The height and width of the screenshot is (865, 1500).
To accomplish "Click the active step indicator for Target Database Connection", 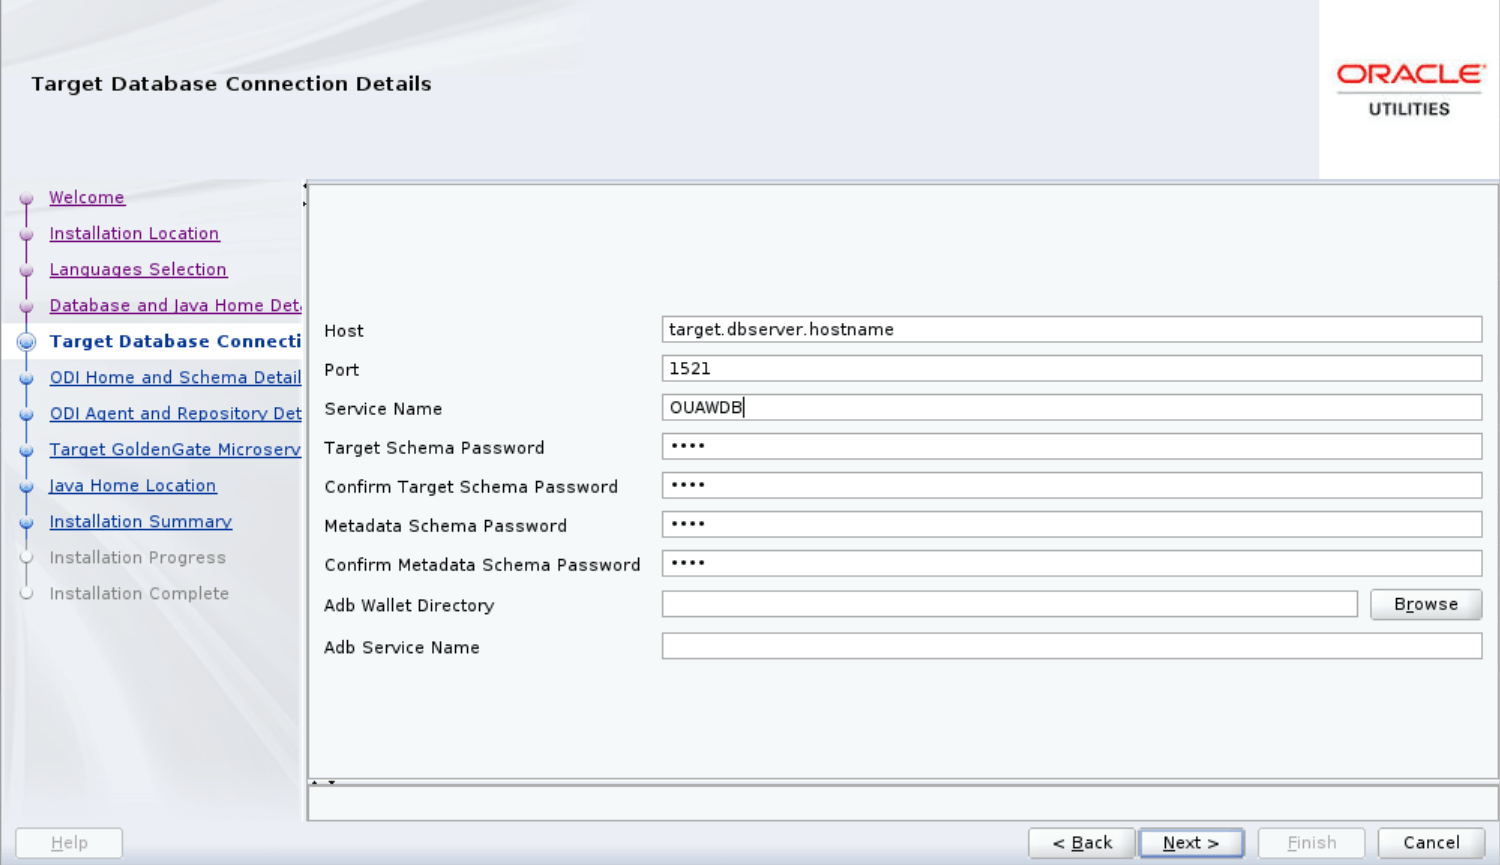I will 26,342.
